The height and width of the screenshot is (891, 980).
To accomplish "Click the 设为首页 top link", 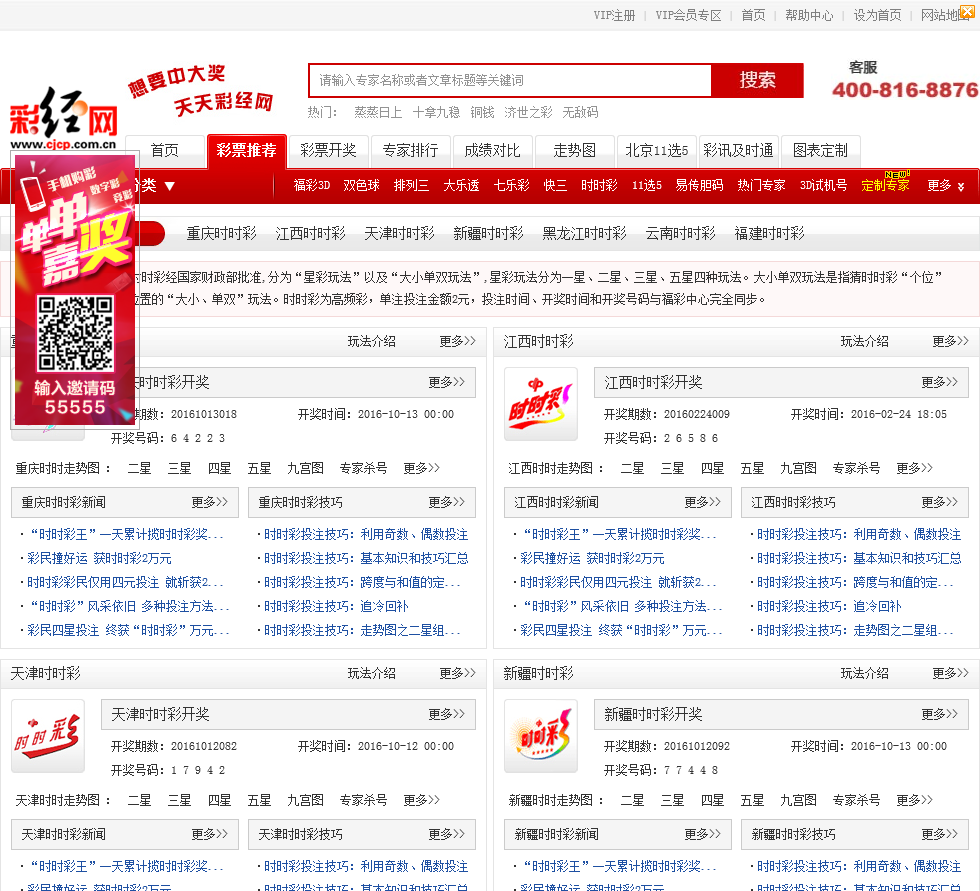I will [x=878, y=15].
